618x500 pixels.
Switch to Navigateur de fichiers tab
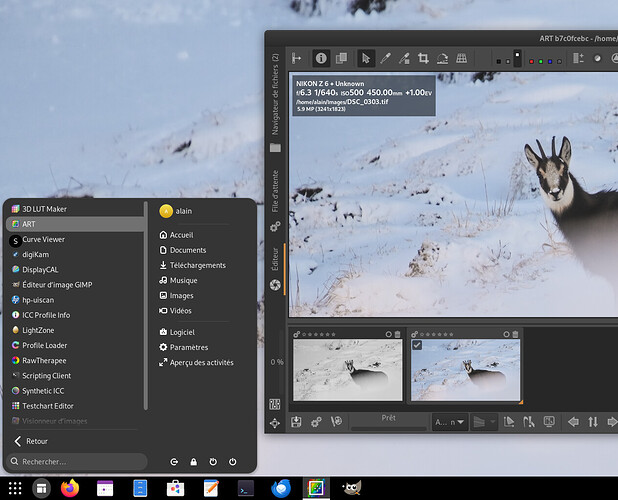[275, 95]
